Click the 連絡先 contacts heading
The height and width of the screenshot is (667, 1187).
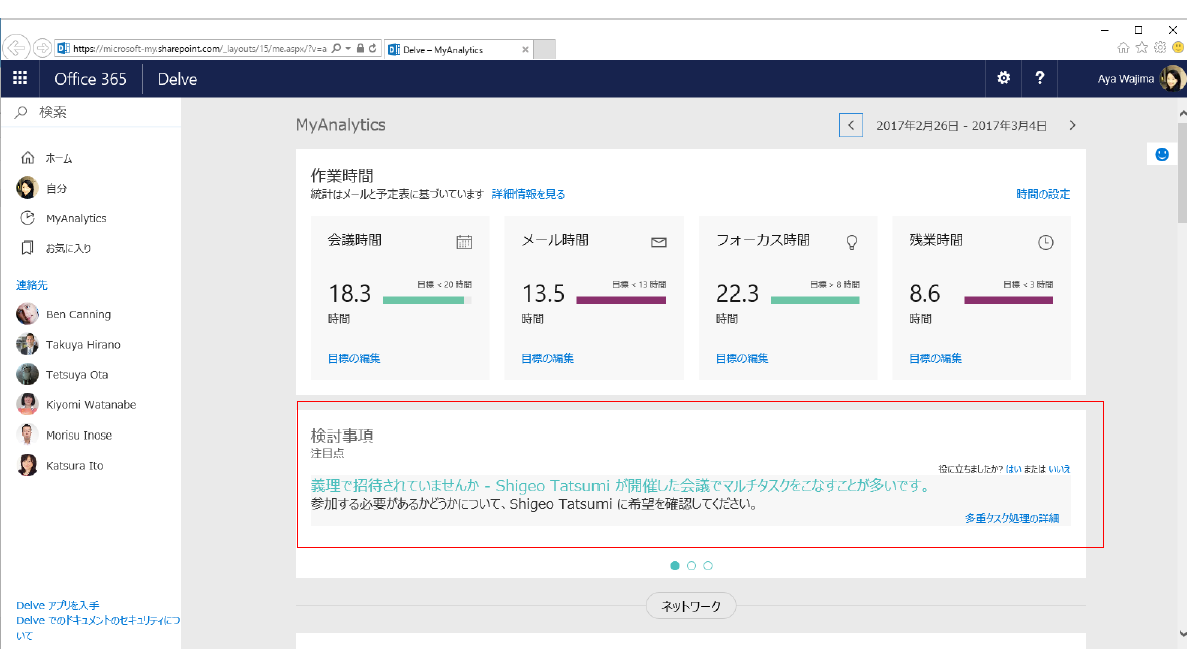32,285
